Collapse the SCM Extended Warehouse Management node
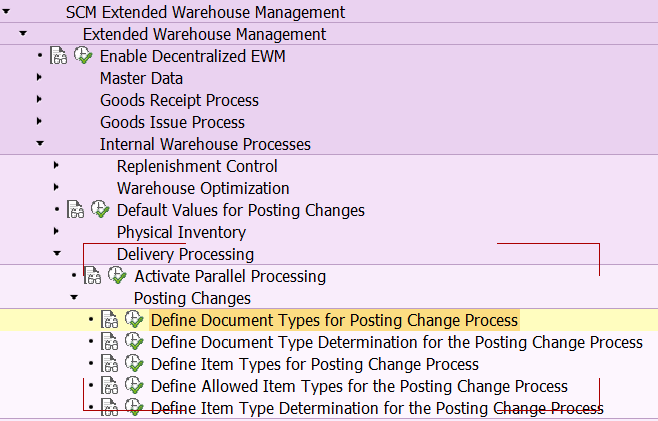 point(6,12)
